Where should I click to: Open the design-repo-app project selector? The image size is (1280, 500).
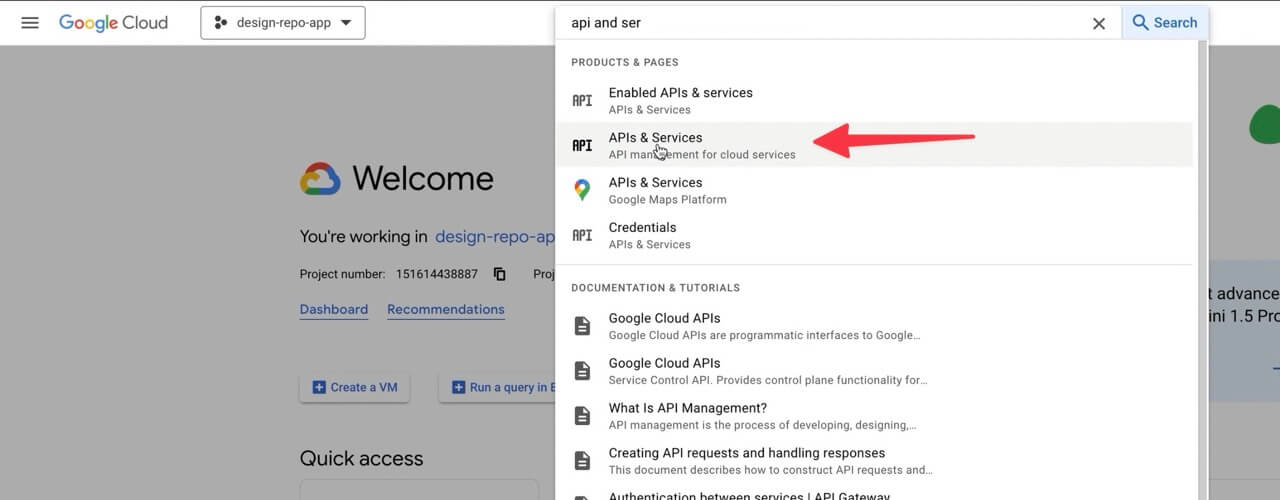[x=283, y=23]
